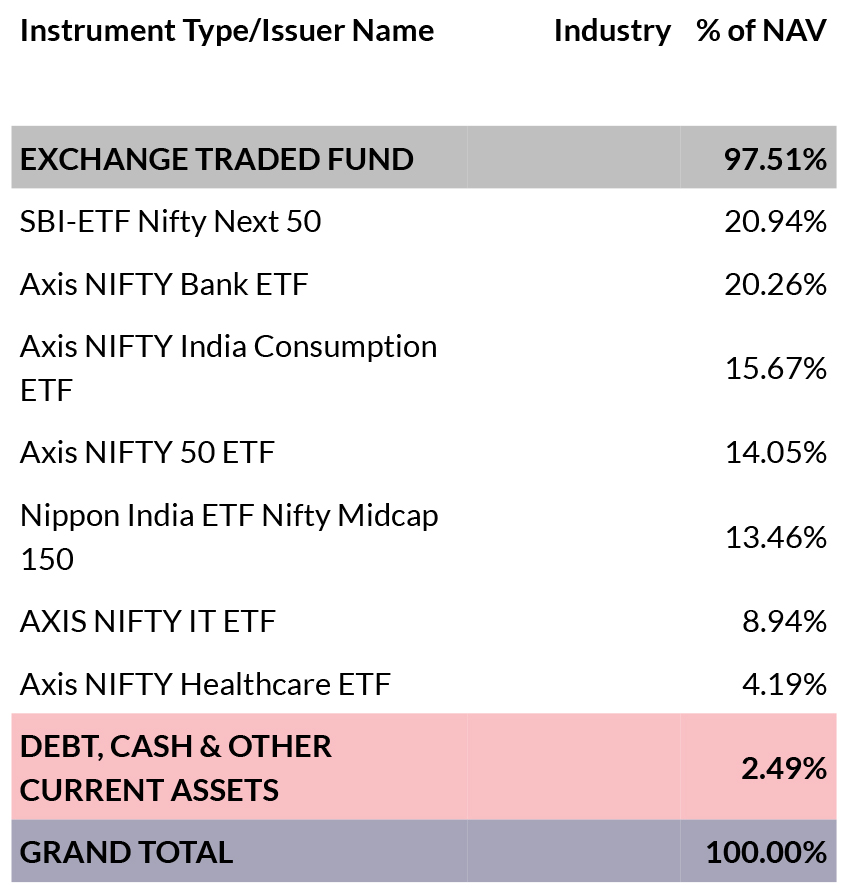Click the 13.46% NAV value
This screenshot has height=895, width=844.
point(776,537)
